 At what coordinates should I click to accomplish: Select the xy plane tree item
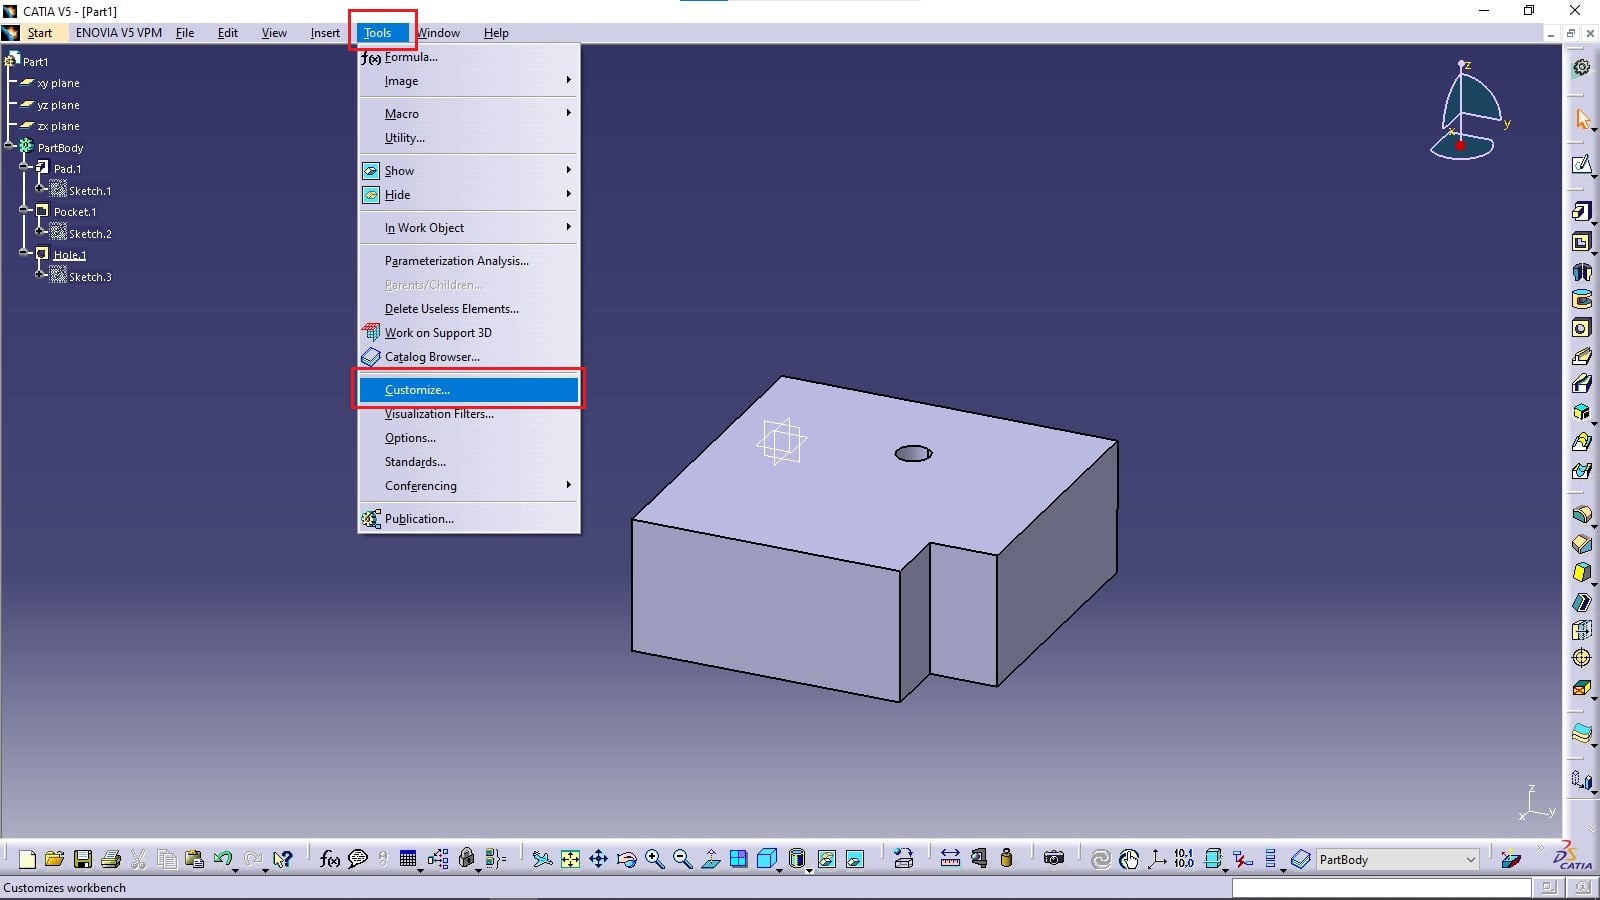[58, 83]
